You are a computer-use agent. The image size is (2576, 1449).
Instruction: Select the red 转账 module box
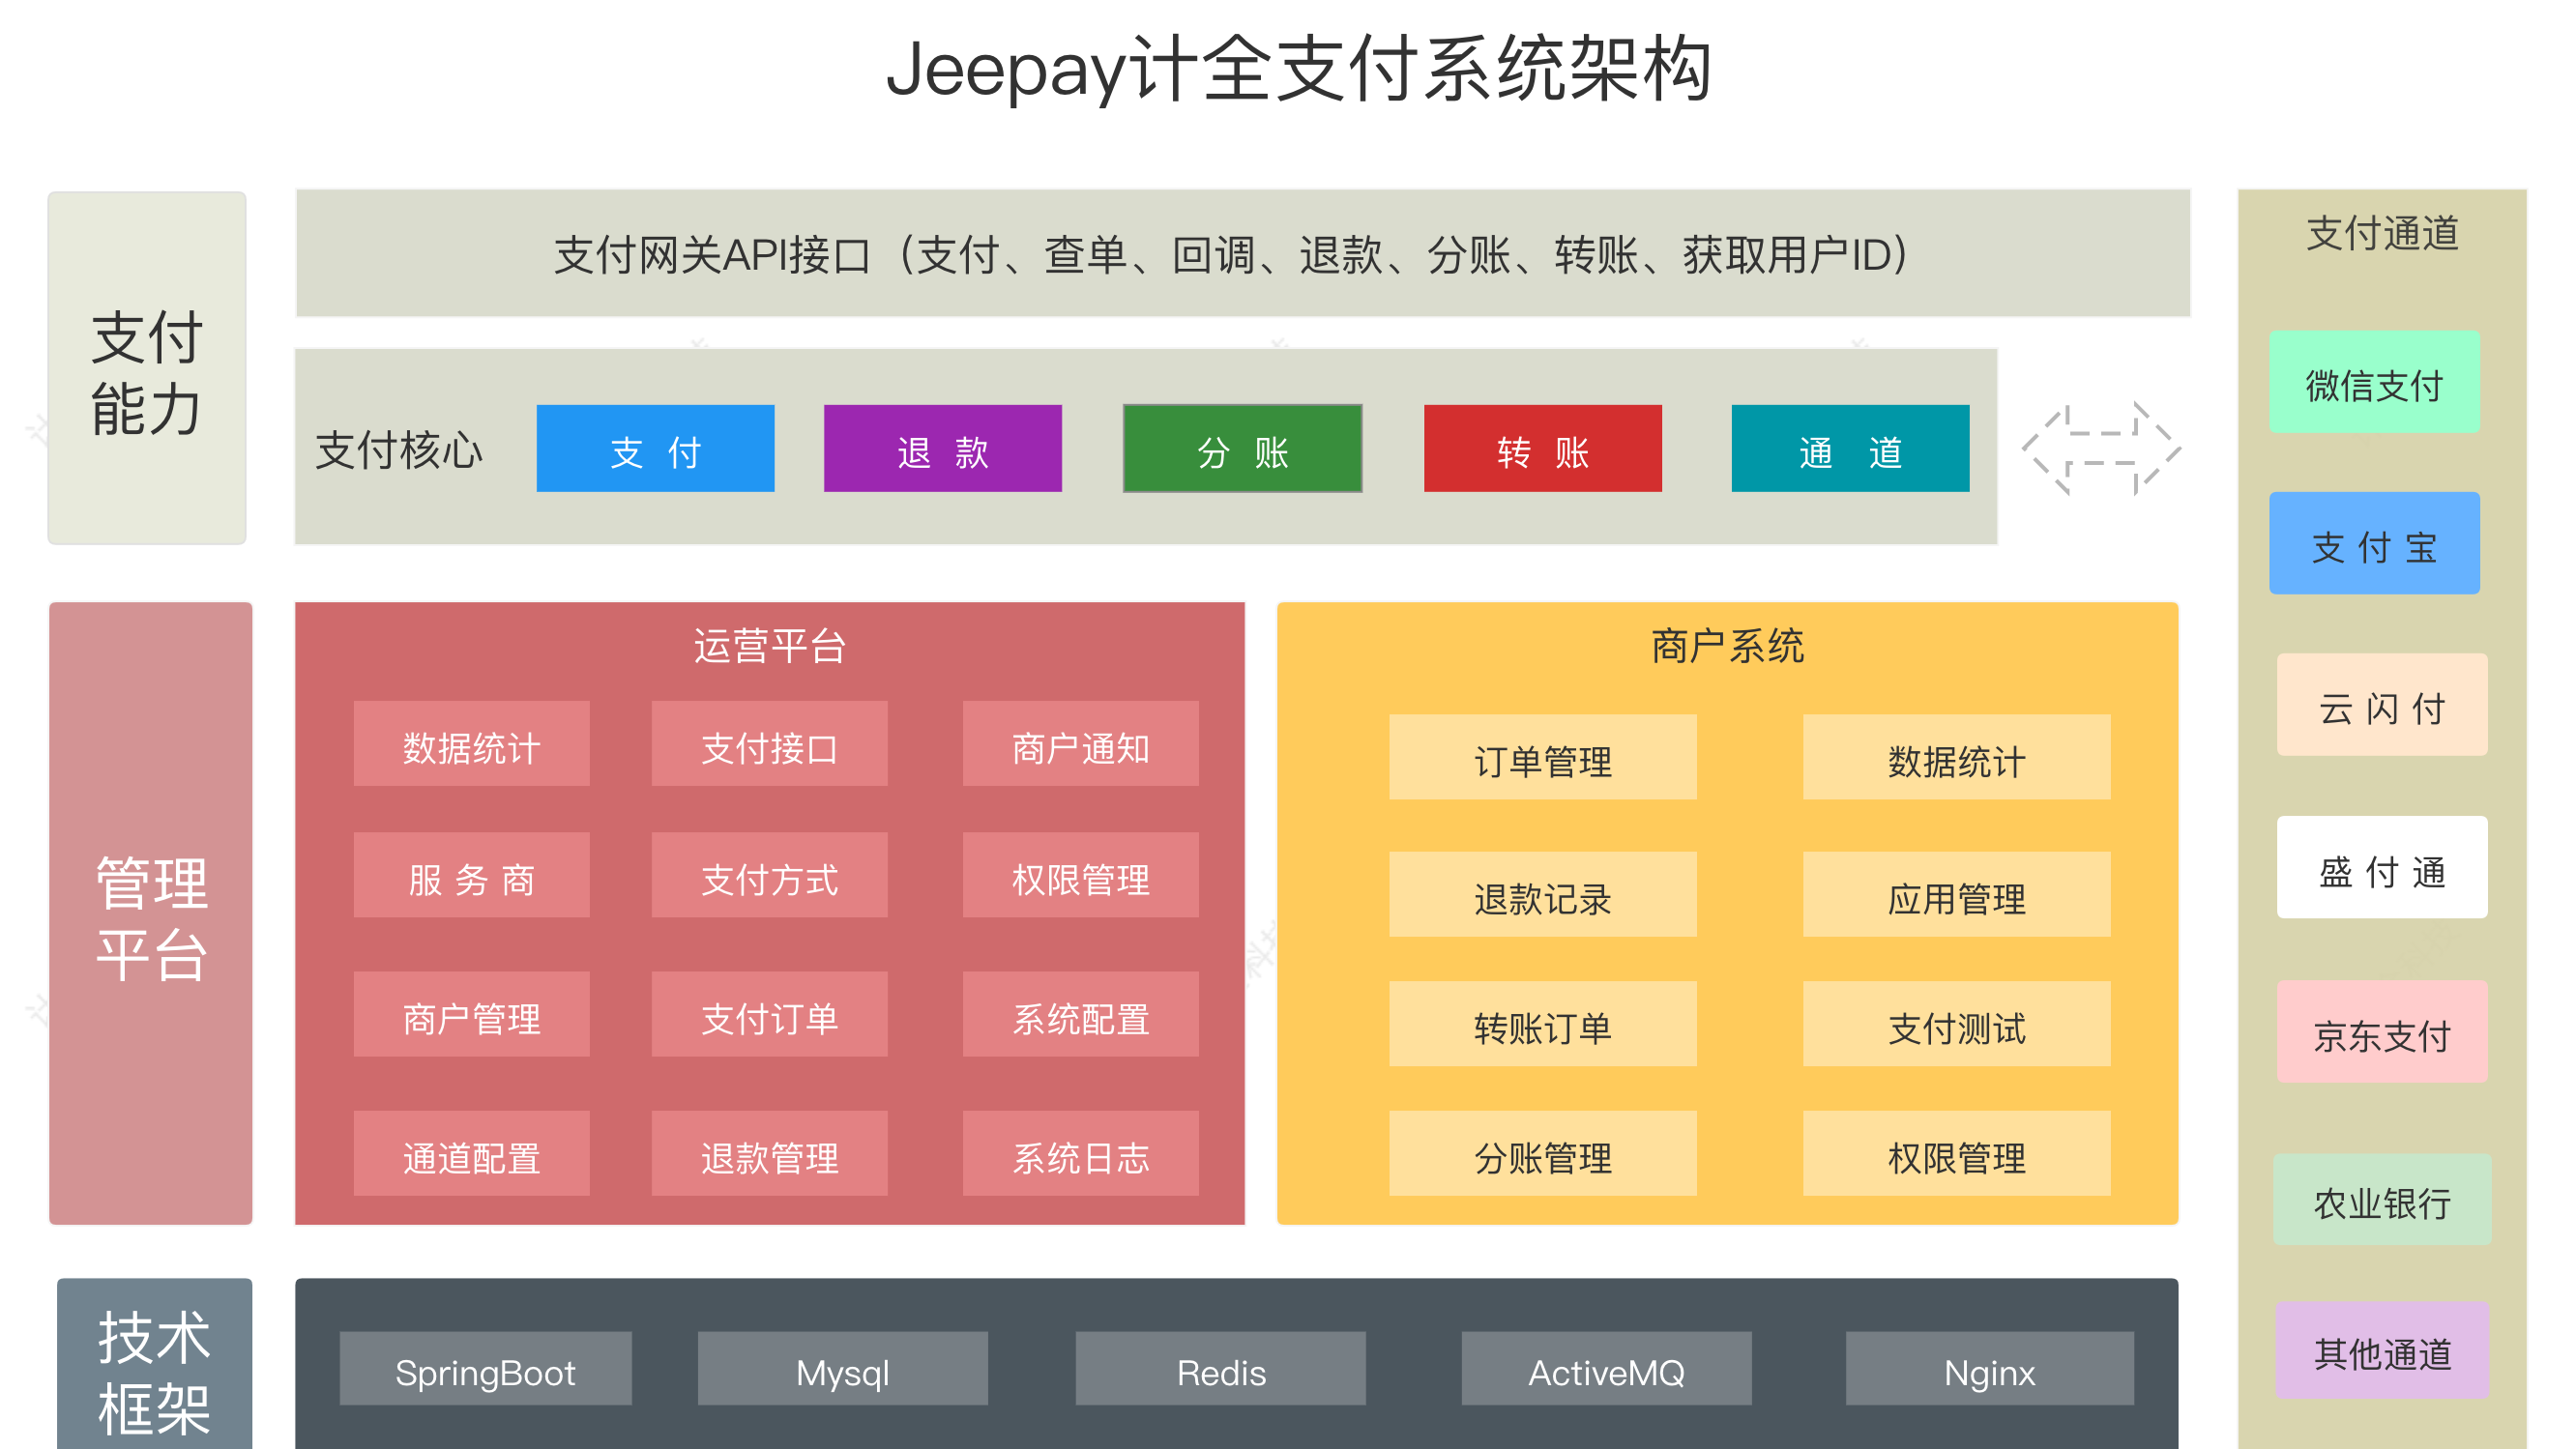click(1542, 448)
